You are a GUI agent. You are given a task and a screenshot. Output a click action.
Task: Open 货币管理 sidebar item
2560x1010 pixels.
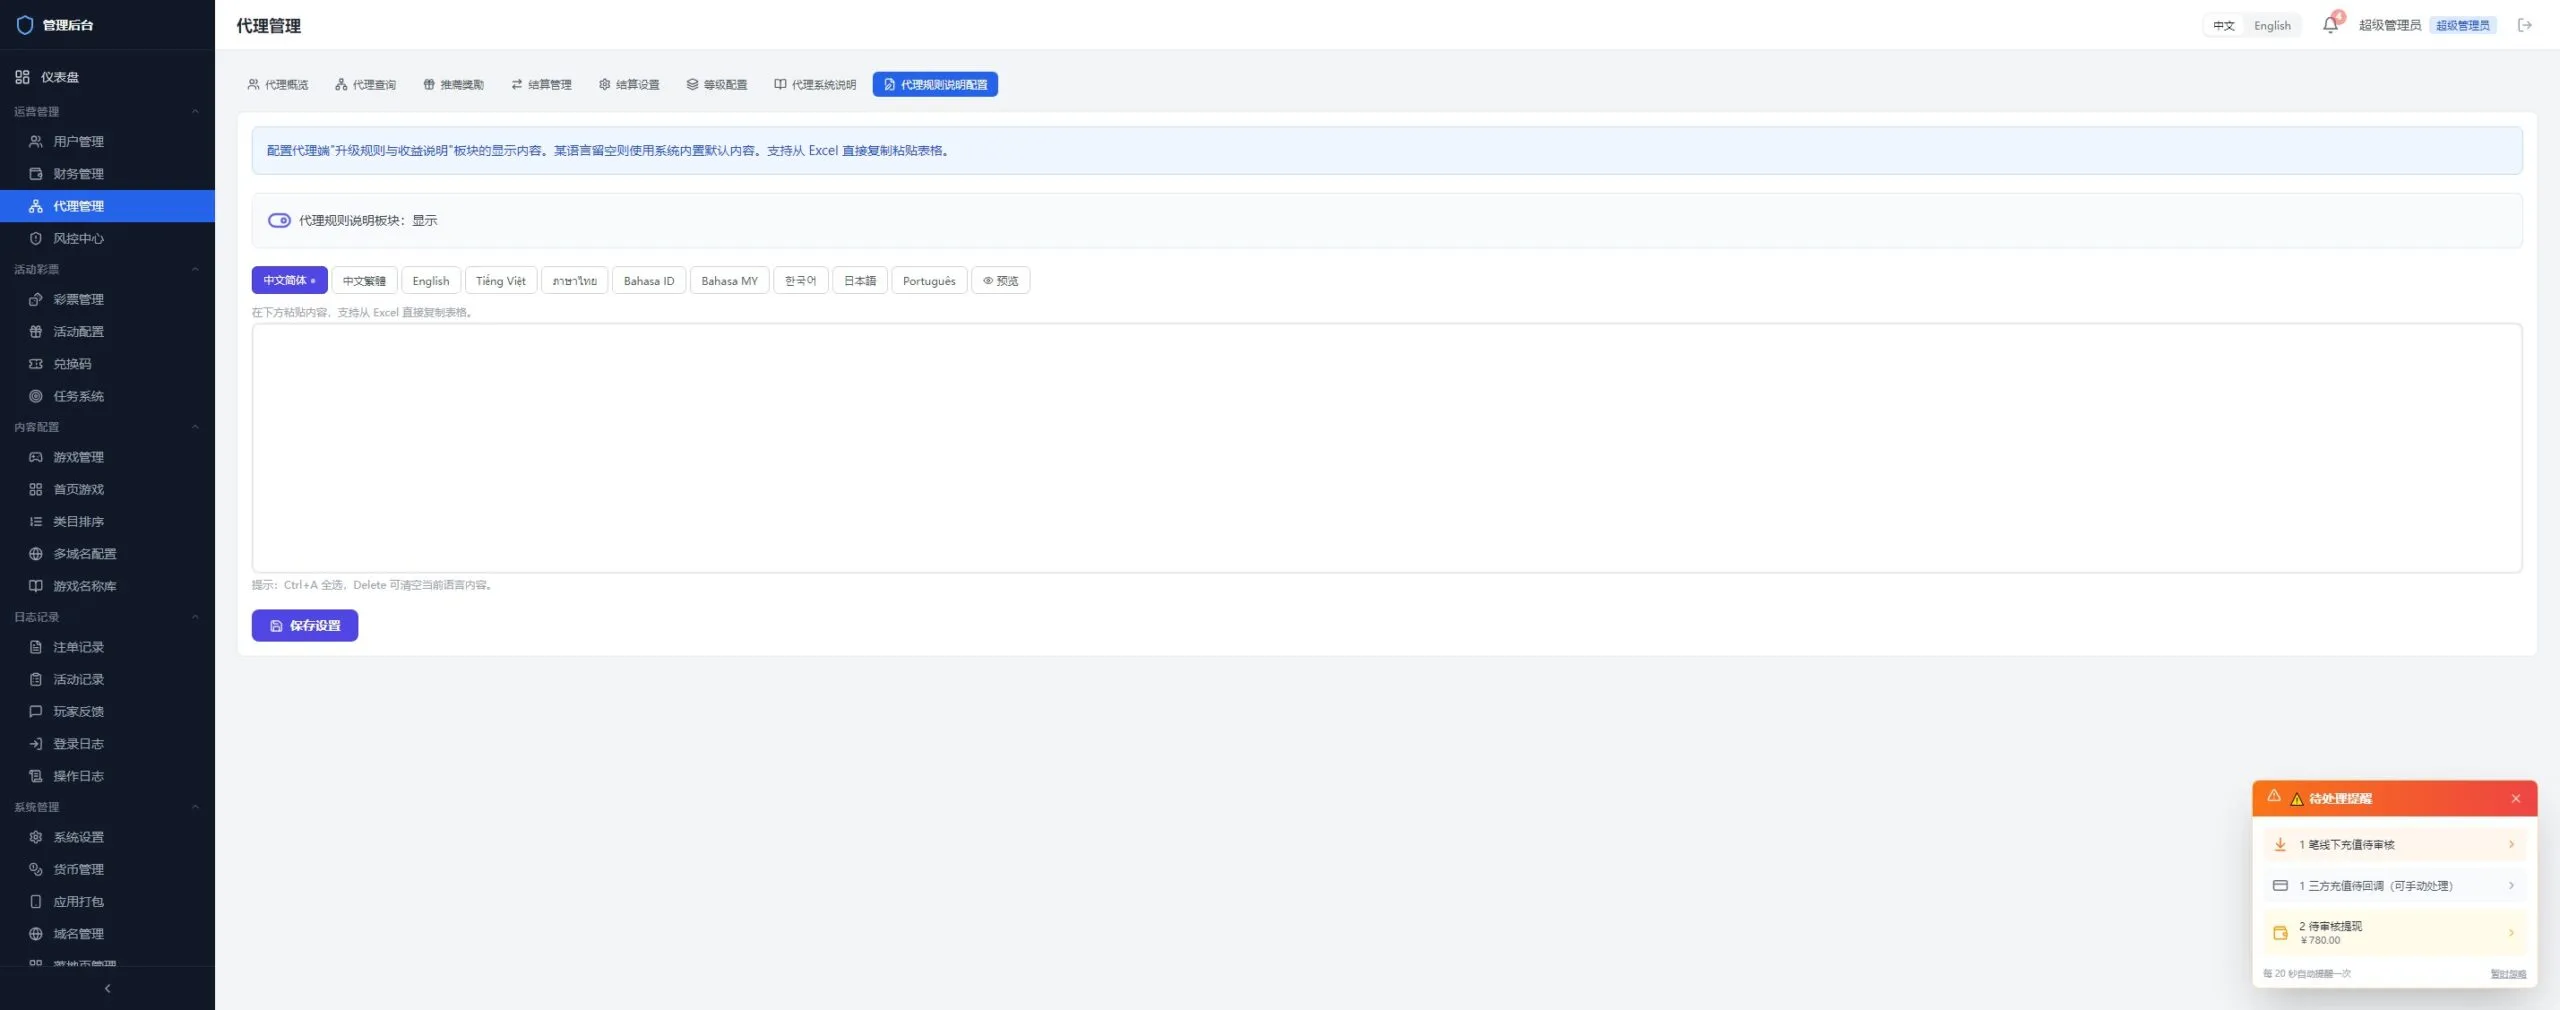(x=107, y=869)
